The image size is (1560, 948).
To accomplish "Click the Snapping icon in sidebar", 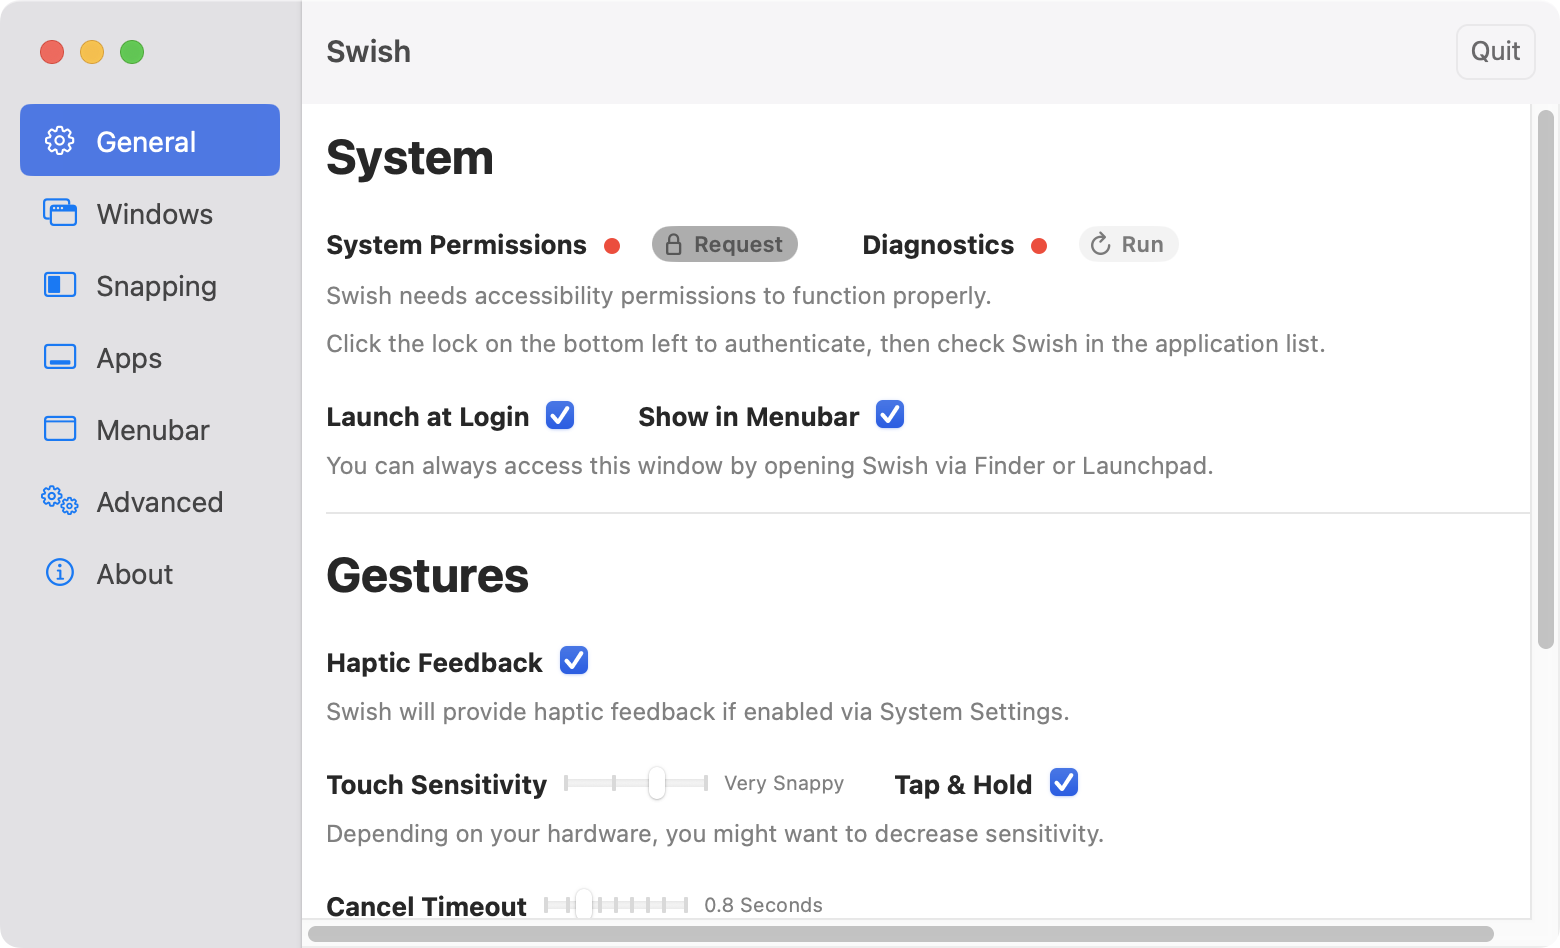I will tap(60, 285).
